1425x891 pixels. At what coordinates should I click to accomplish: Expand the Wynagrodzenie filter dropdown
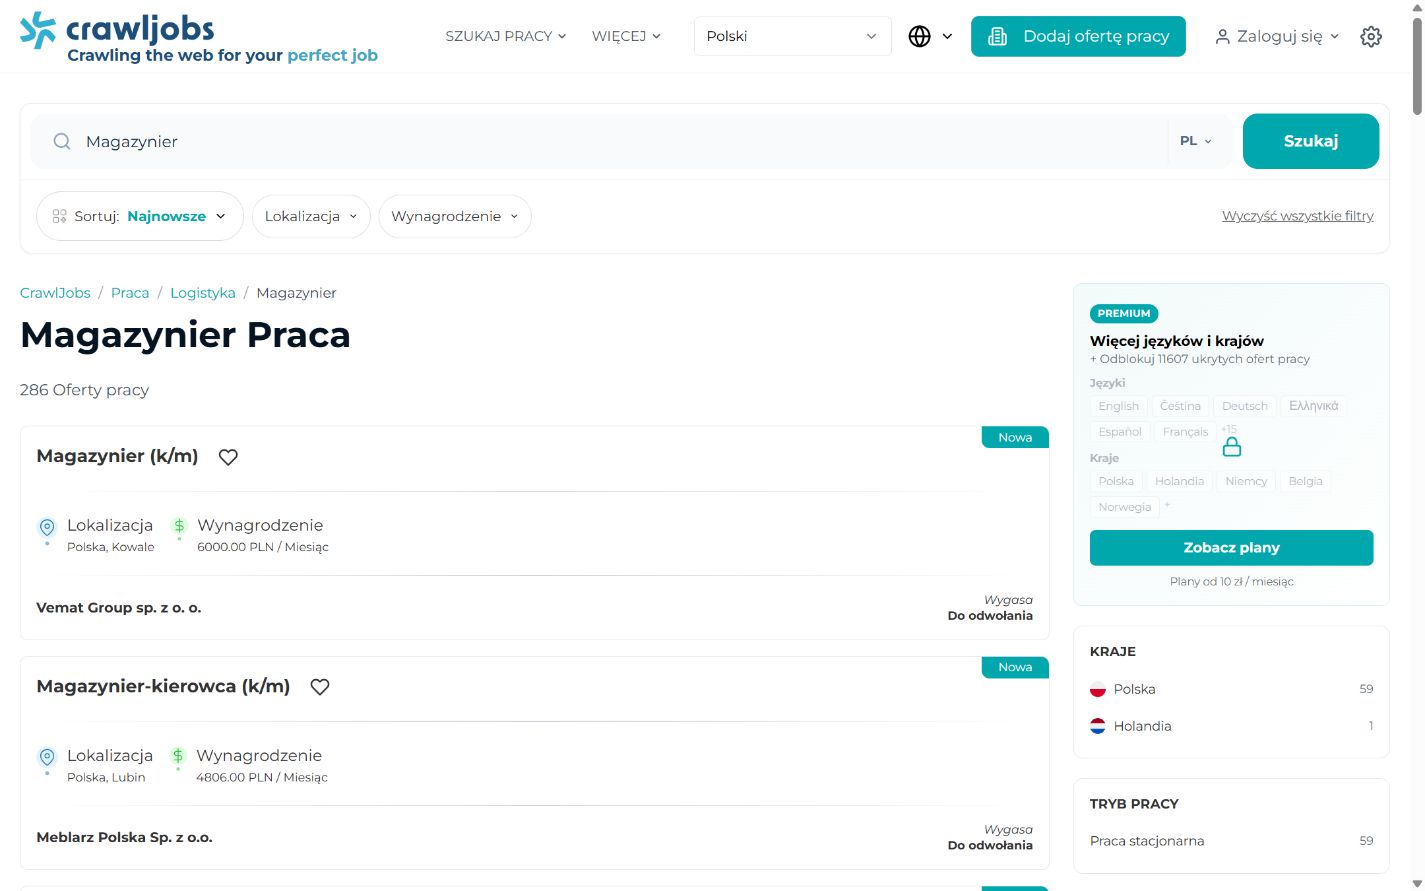455,216
